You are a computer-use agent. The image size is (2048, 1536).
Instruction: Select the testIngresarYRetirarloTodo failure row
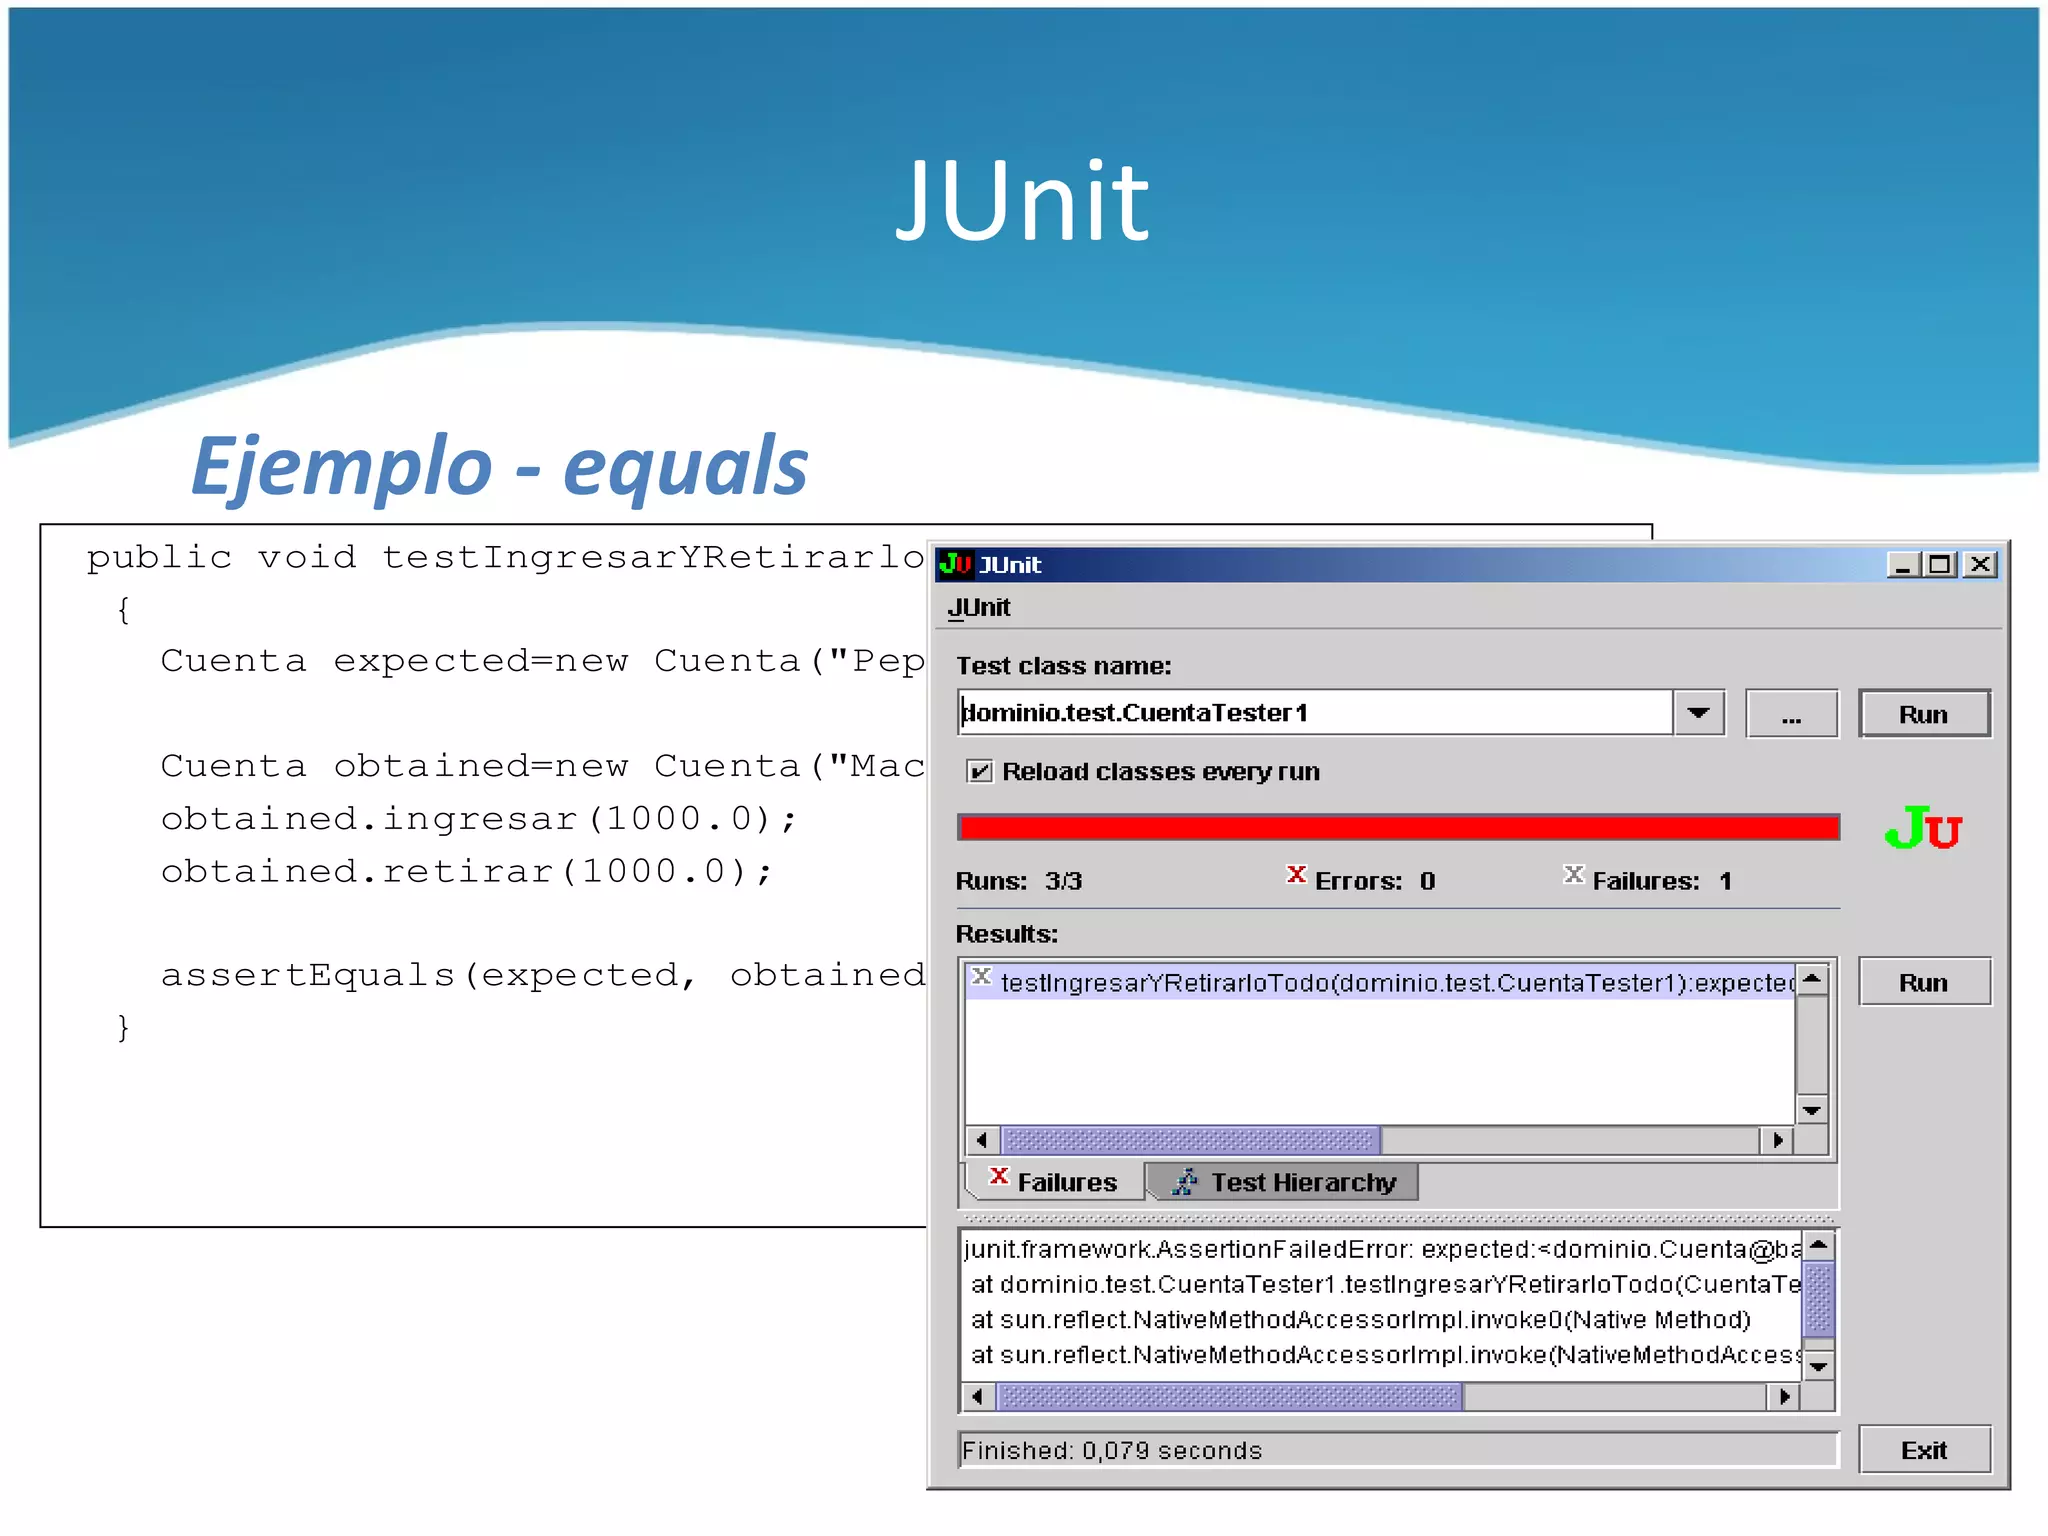tap(1381, 982)
